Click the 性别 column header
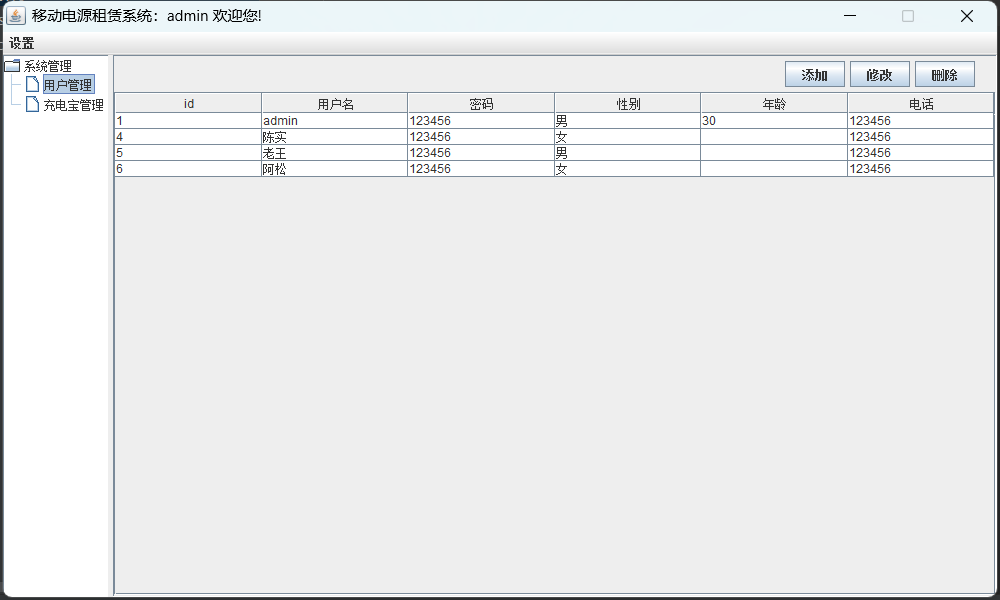 pos(627,103)
